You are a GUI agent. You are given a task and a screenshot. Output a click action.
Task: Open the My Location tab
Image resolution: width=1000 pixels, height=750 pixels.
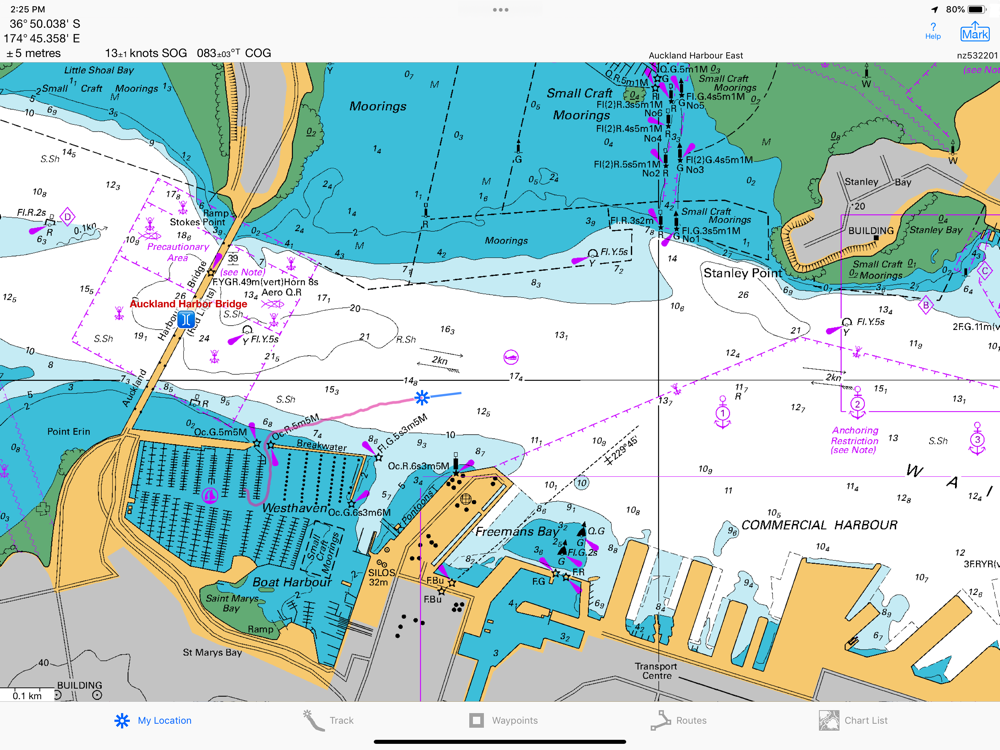(x=152, y=721)
